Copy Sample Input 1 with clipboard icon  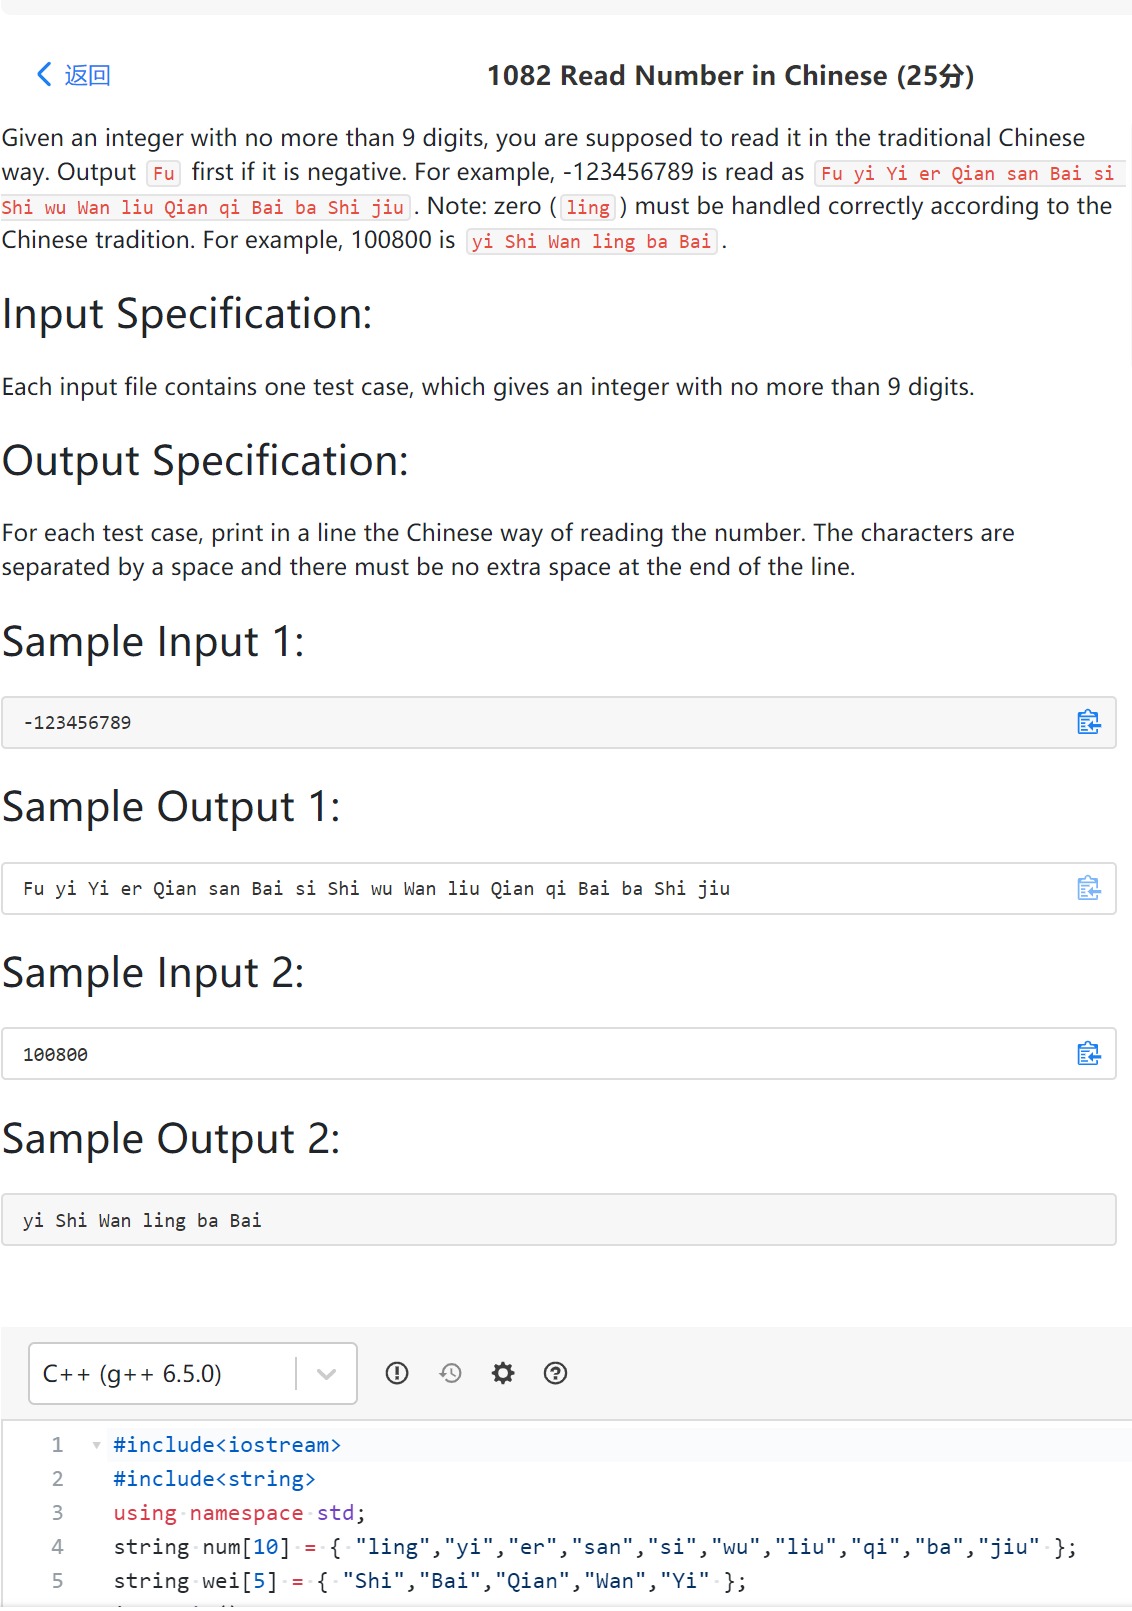(x=1088, y=722)
